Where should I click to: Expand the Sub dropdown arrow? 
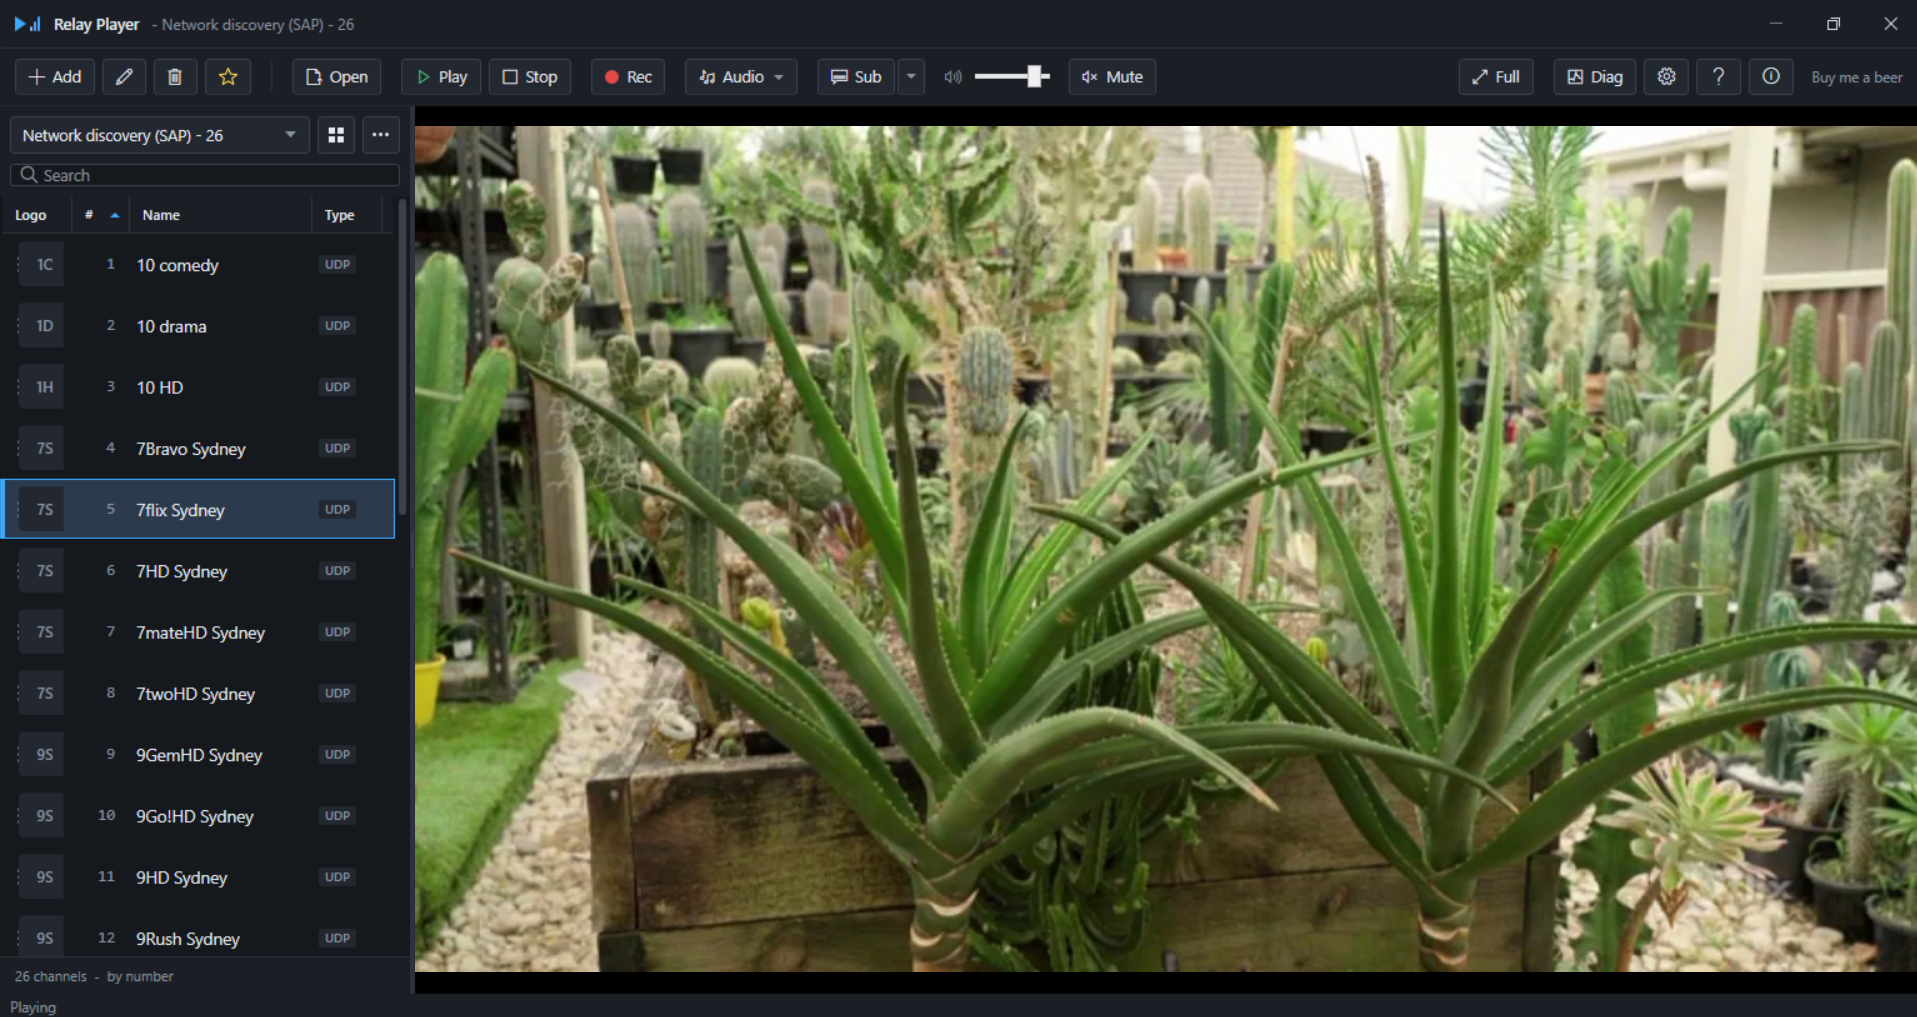coord(911,77)
